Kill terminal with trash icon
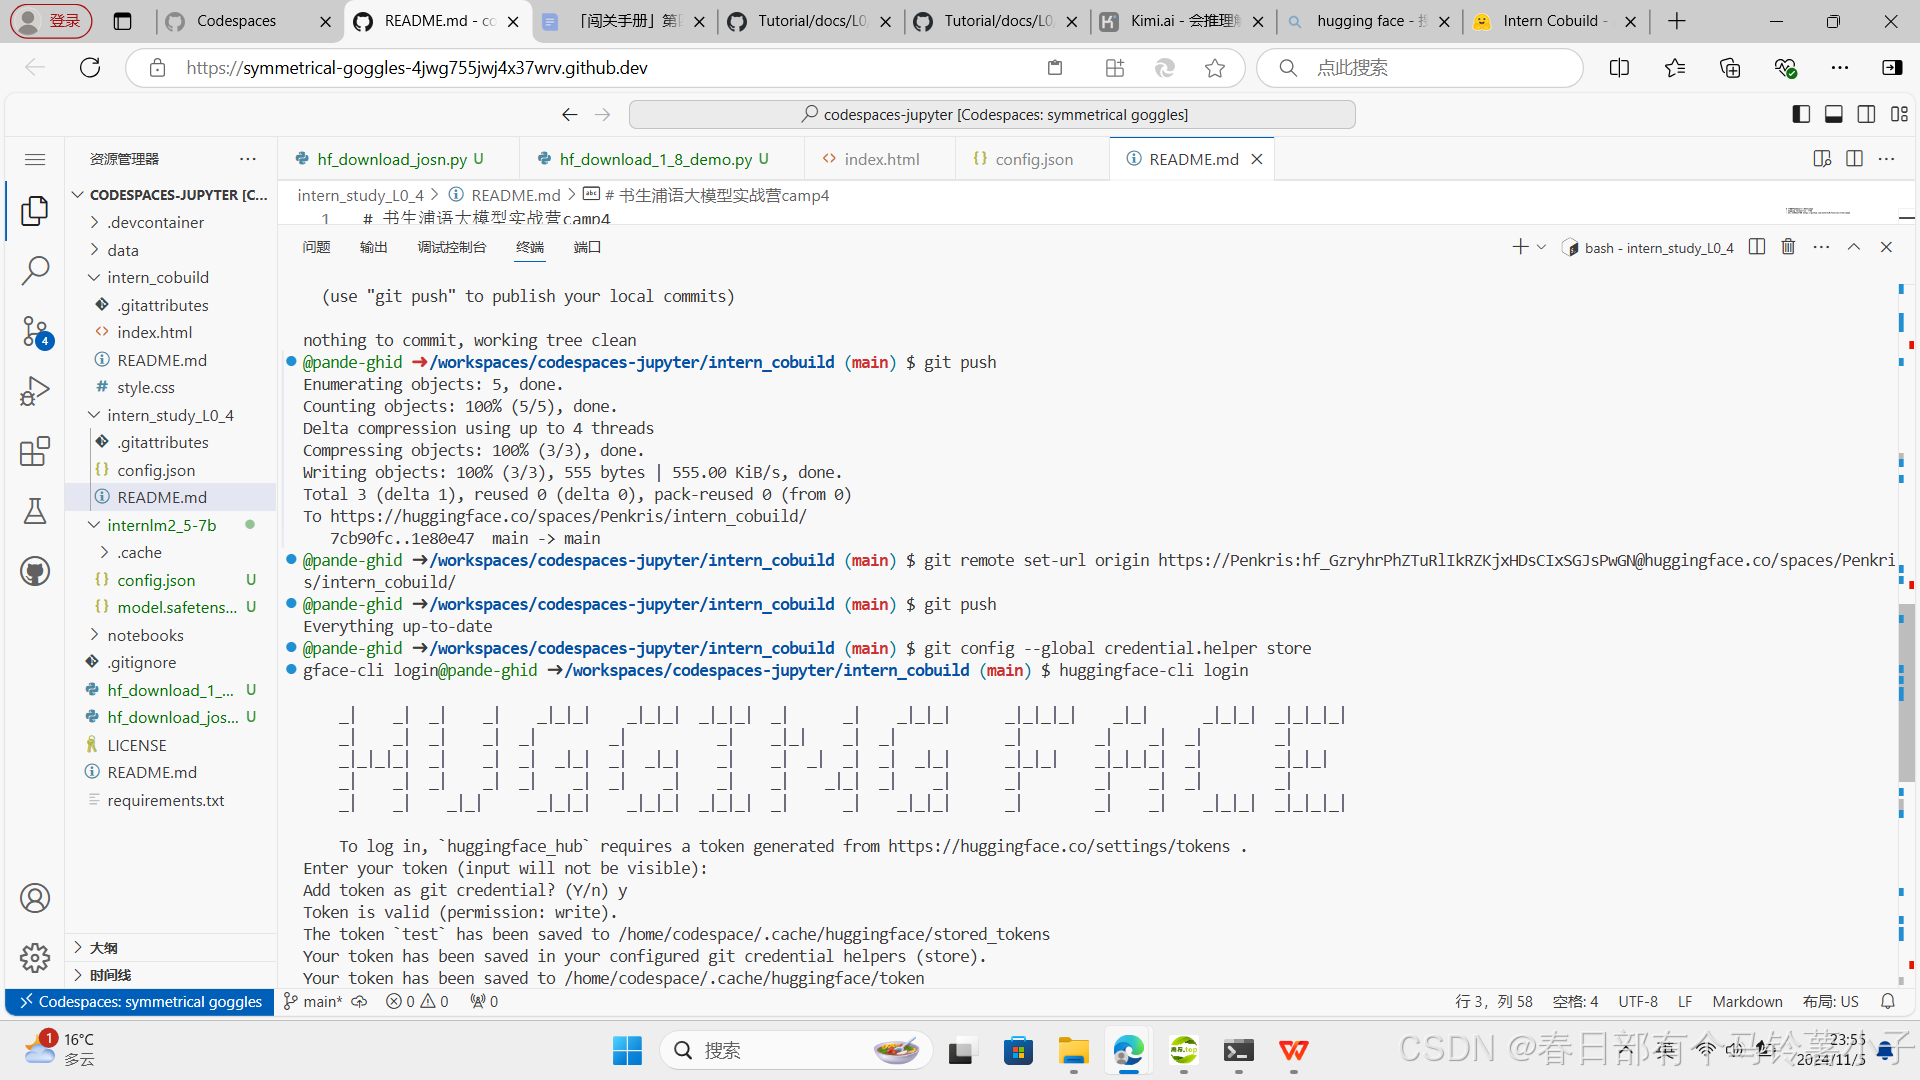Screen dimensions: 1920x1080 [1788, 247]
